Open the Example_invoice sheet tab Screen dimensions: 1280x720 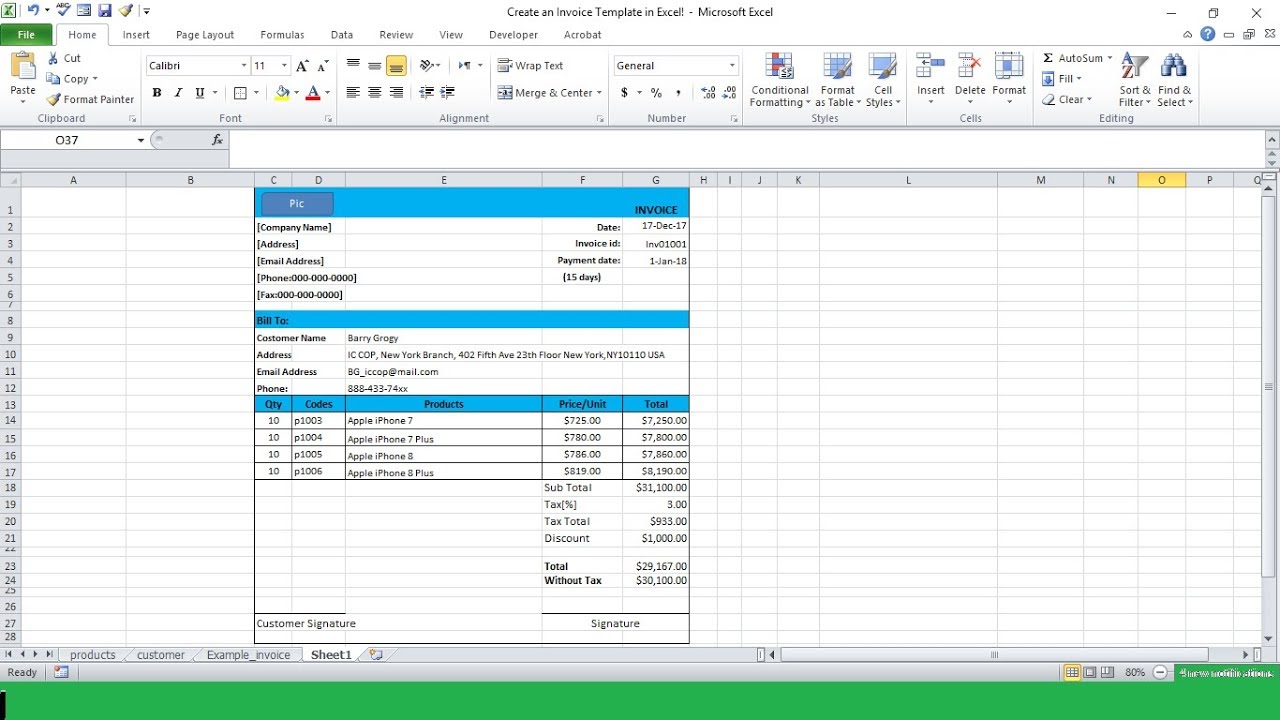pos(248,655)
